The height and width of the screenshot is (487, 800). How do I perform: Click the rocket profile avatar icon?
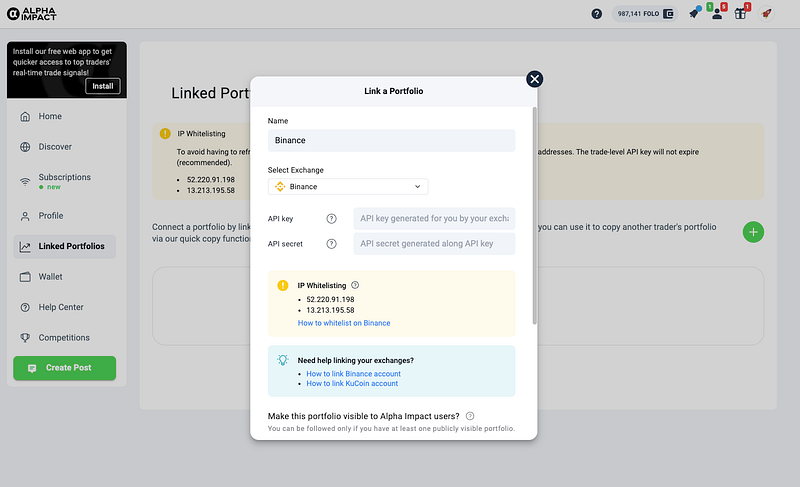pyautogui.click(x=766, y=14)
